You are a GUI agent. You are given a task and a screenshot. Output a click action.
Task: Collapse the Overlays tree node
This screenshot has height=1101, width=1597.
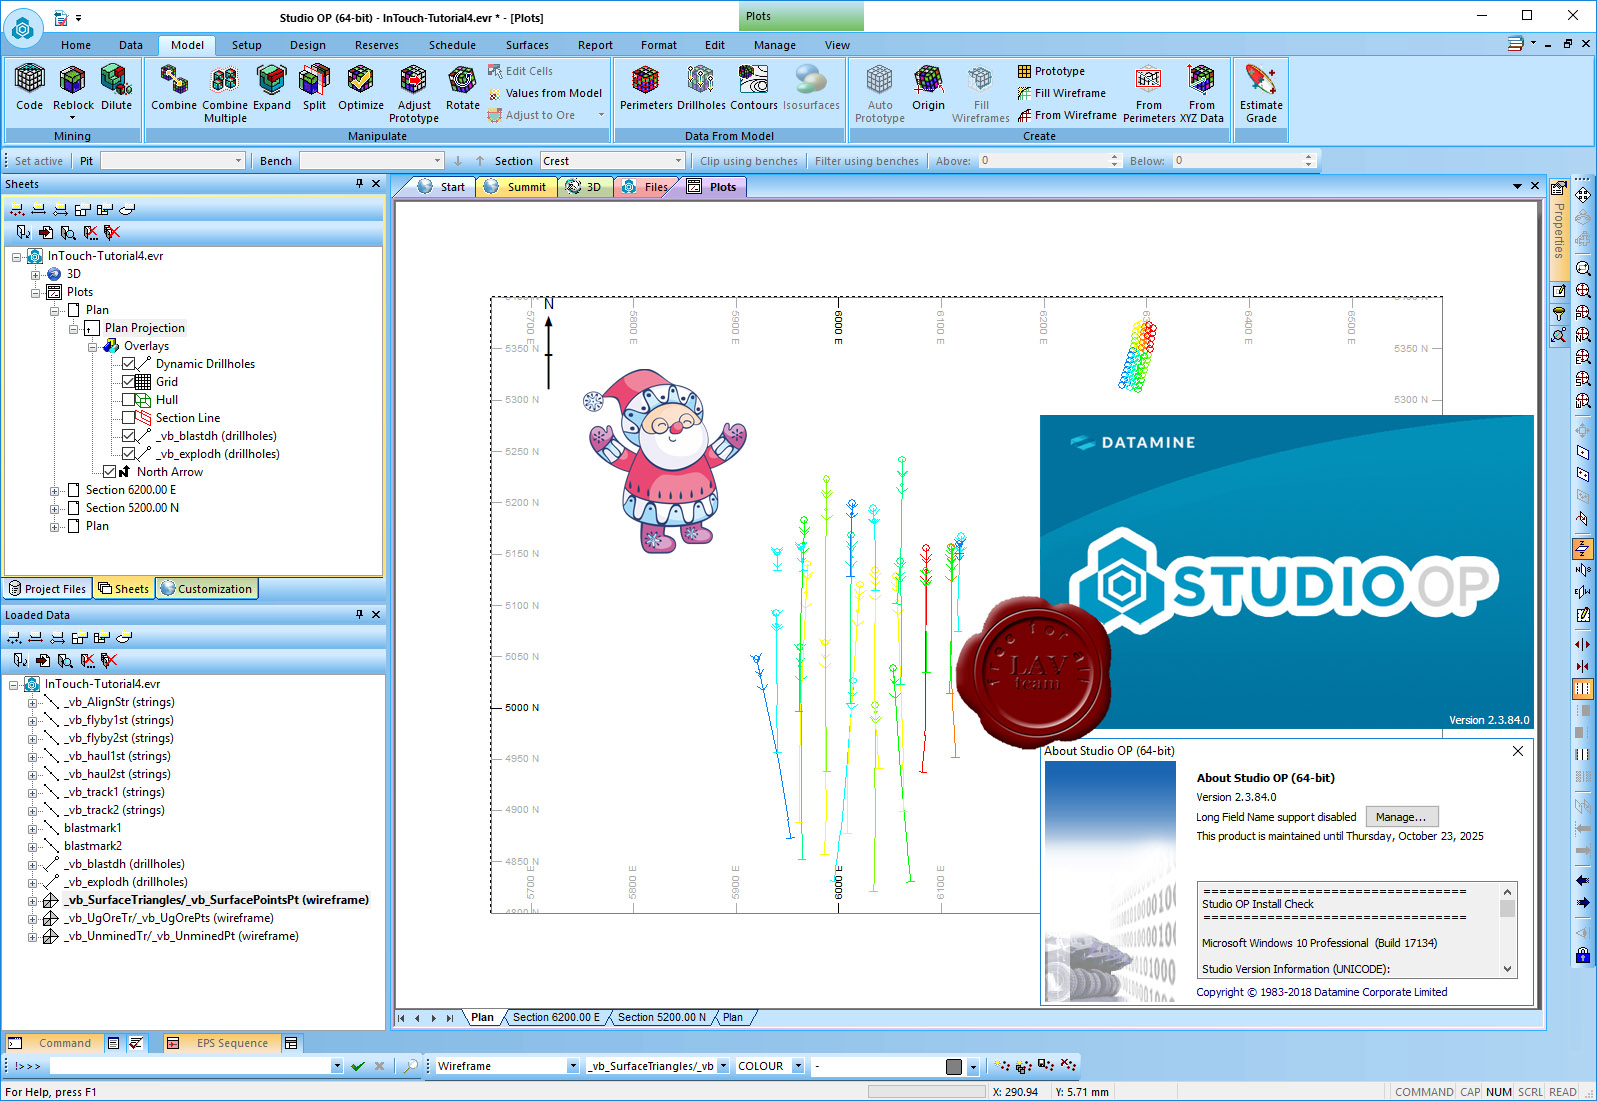pyautogui.click(x=93, y=346)
